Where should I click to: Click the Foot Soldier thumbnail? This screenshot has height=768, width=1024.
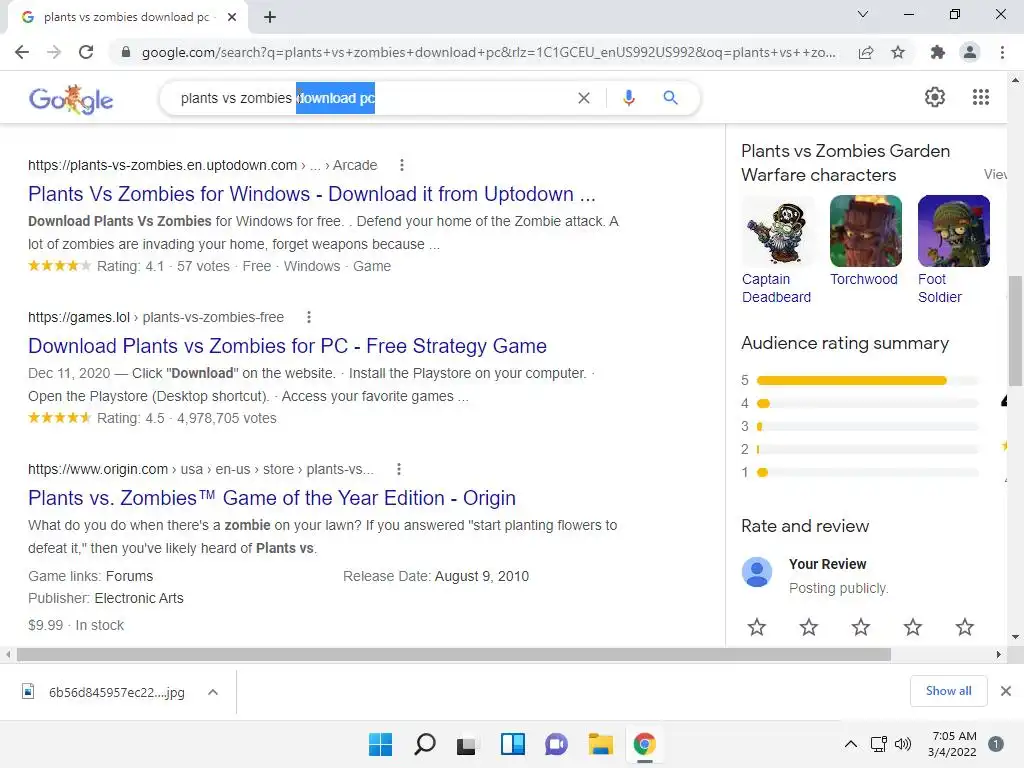coord(953,231)
